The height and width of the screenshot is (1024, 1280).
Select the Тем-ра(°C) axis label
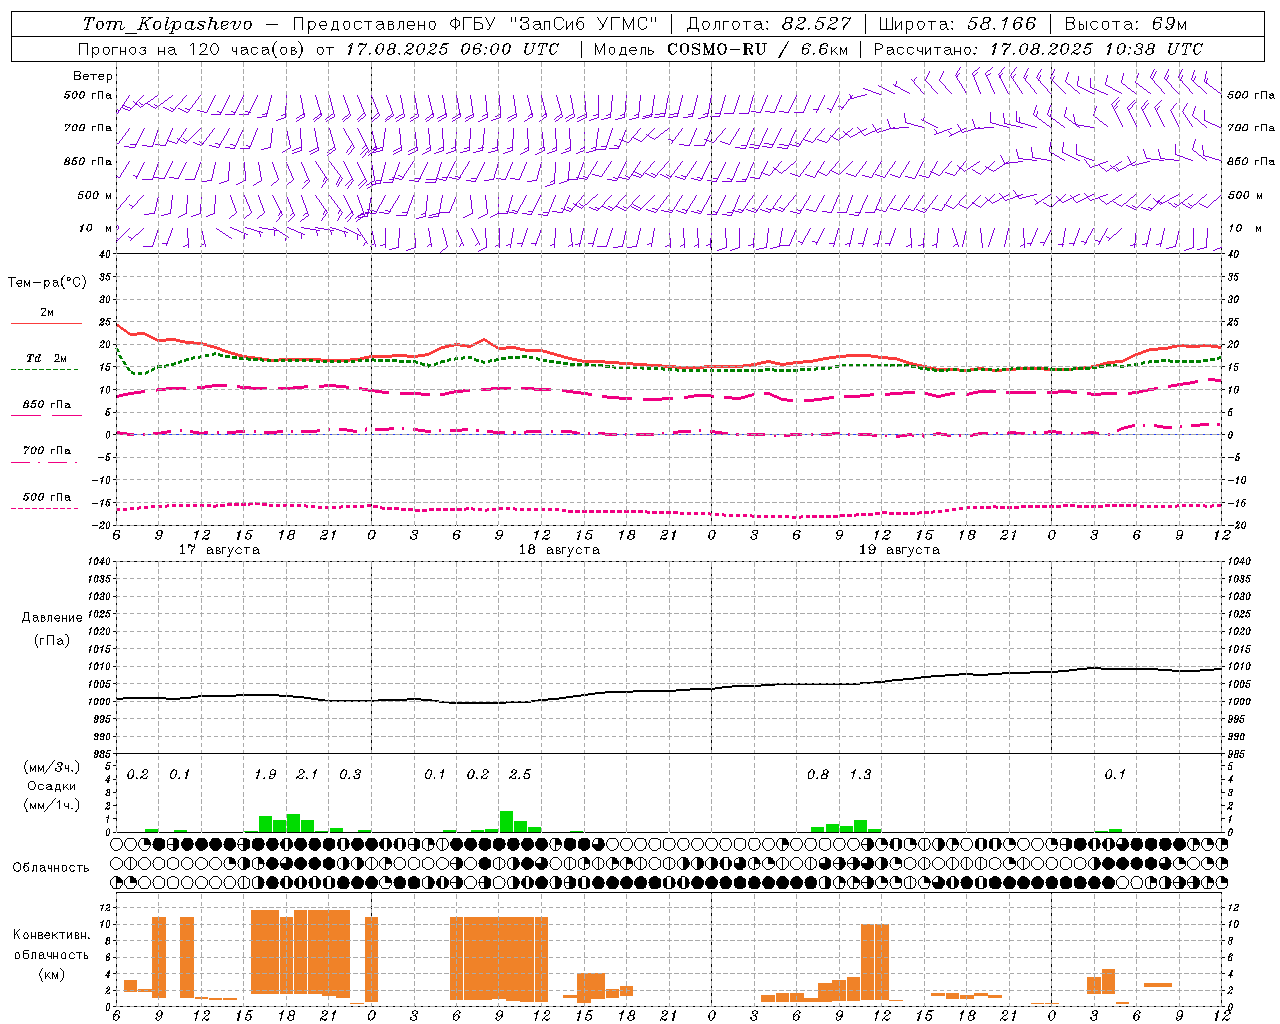click(47, 283)
